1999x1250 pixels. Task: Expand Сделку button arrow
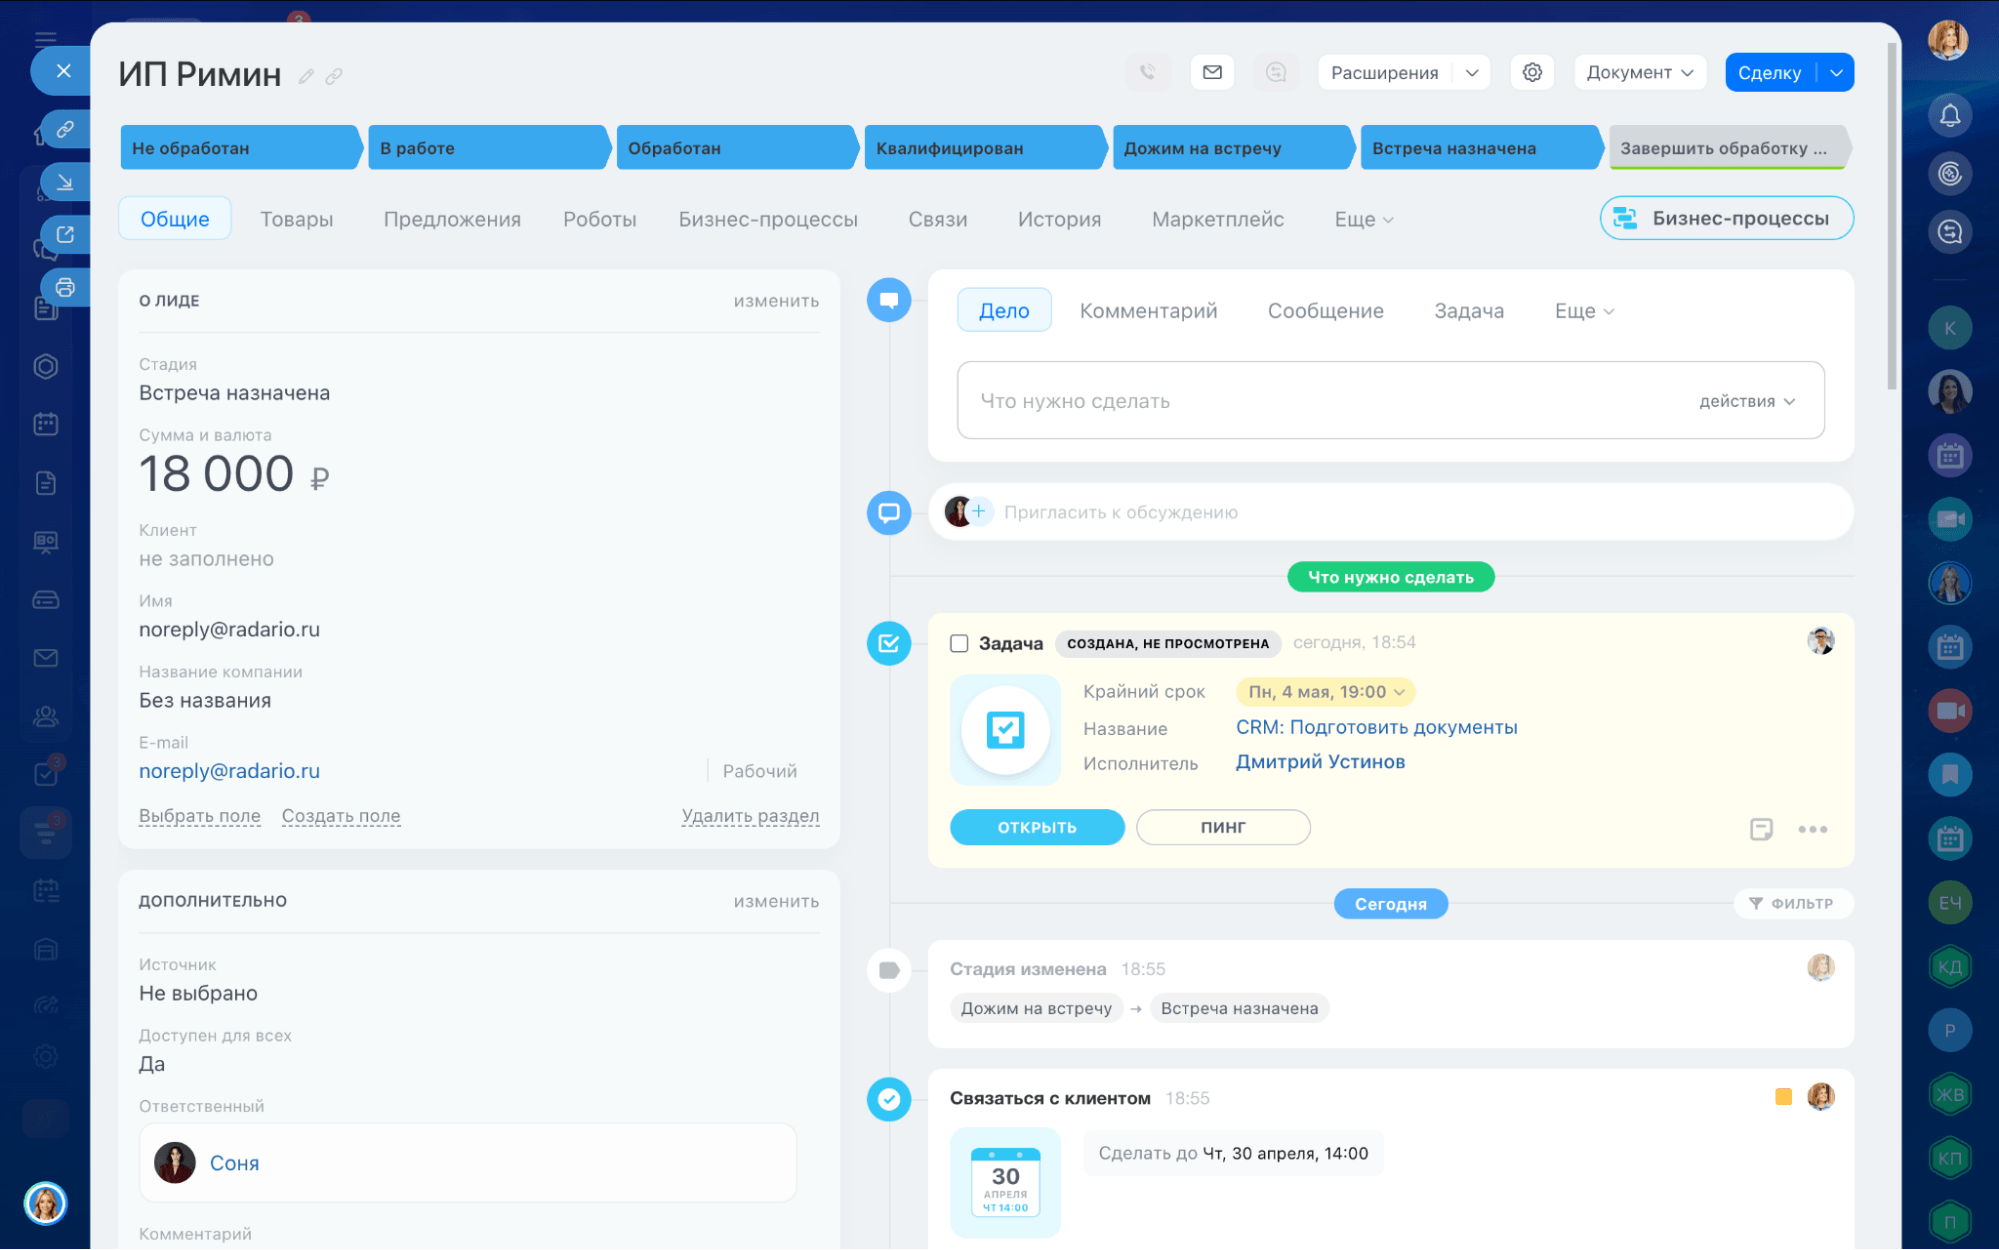pos(1836,72)
